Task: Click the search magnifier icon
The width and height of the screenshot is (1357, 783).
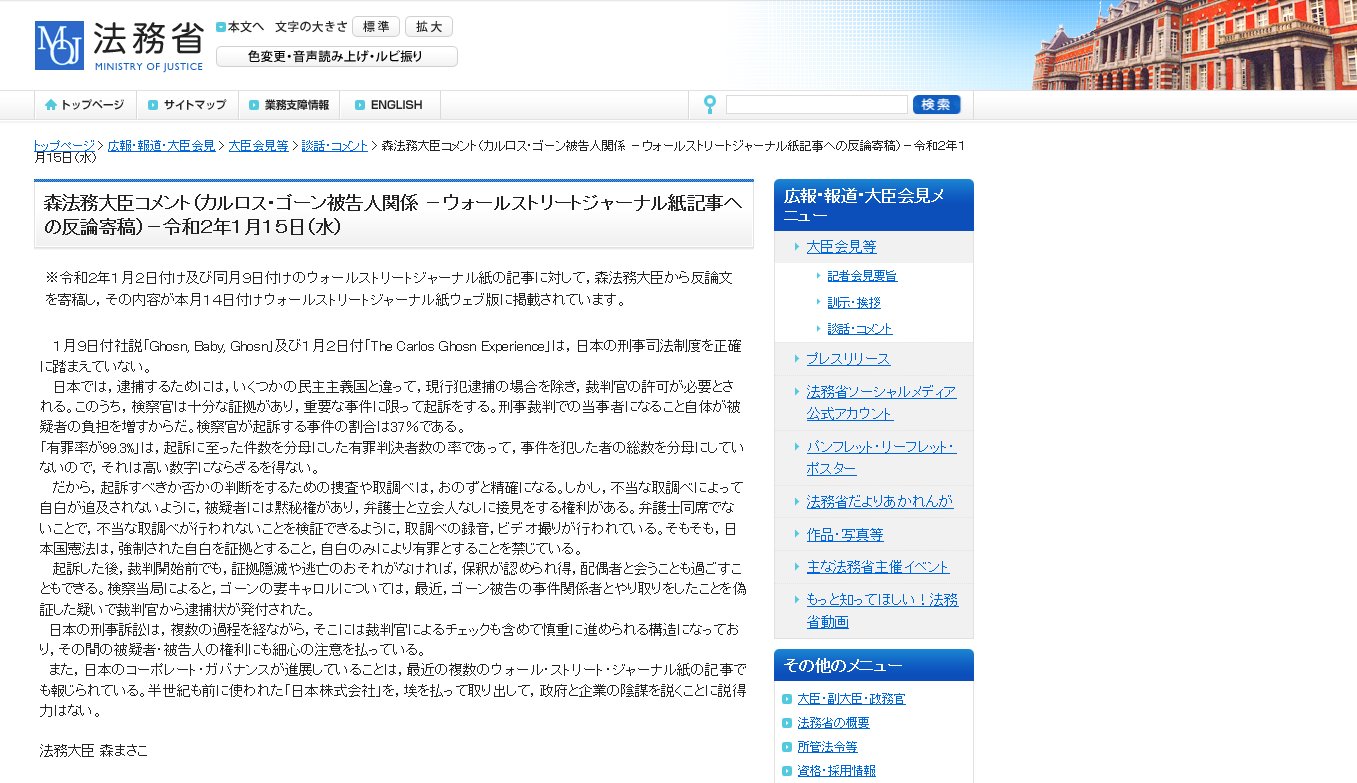Action: [710, 105]
